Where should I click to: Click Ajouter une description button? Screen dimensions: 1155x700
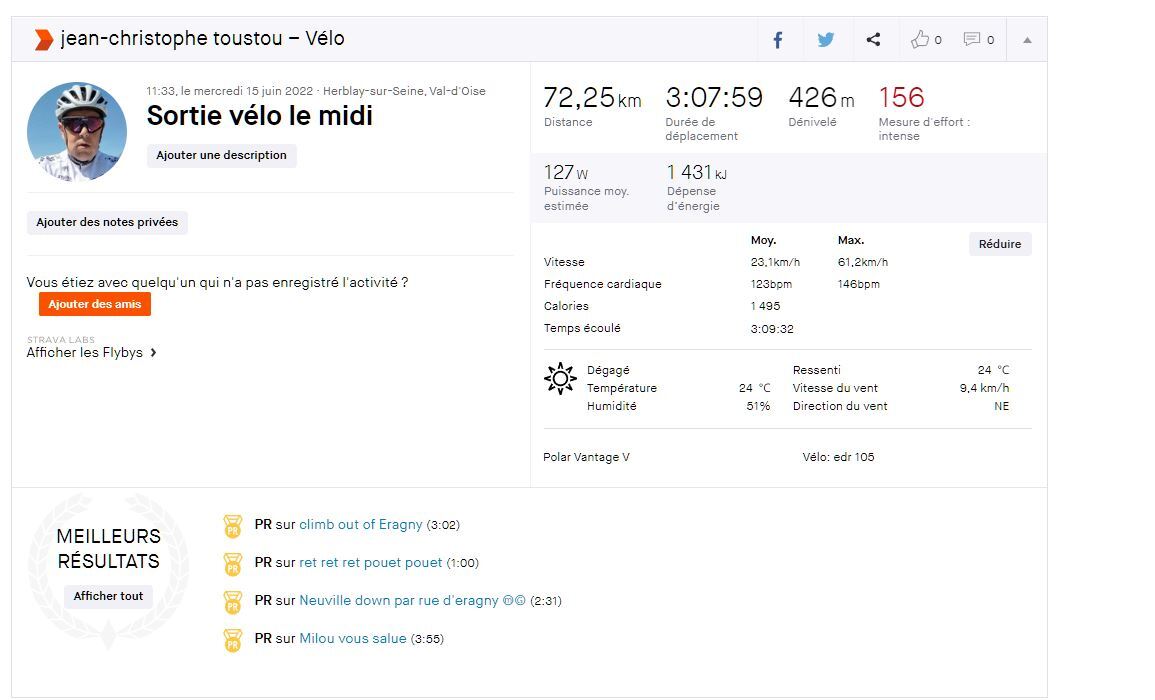[x=221, y=155]
